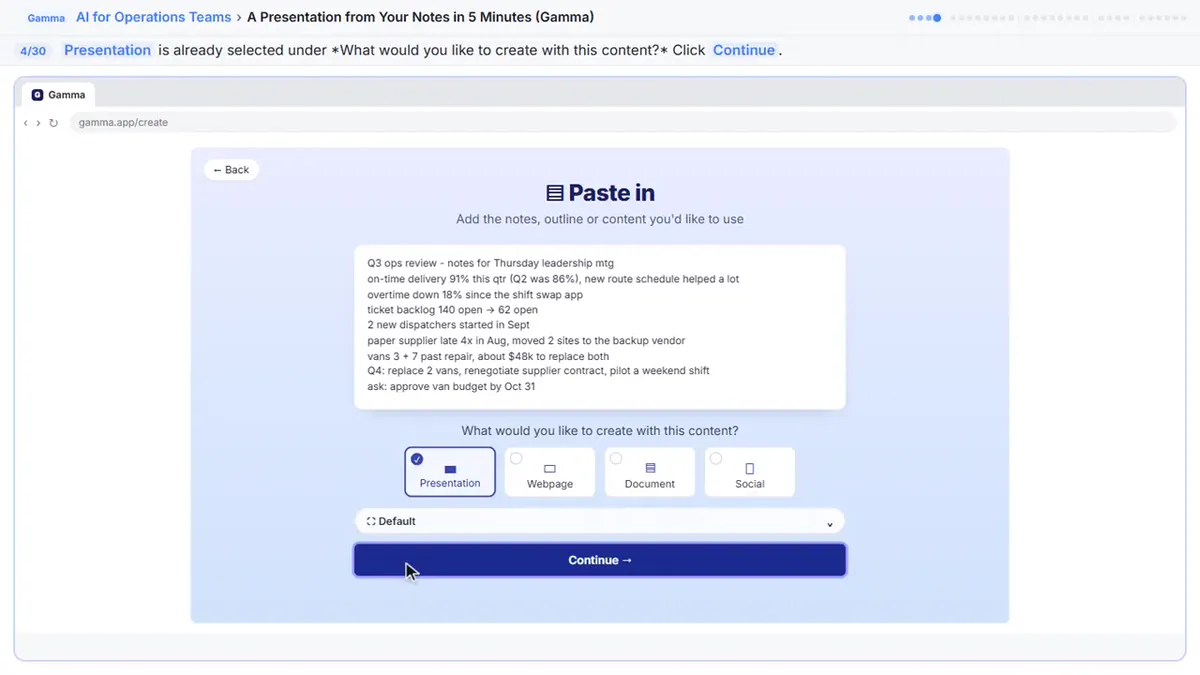Click the highlighted Continue word in instructions
Image resolution: width=1200 pixels, height=675 pixels.
(x=743, y=50)
